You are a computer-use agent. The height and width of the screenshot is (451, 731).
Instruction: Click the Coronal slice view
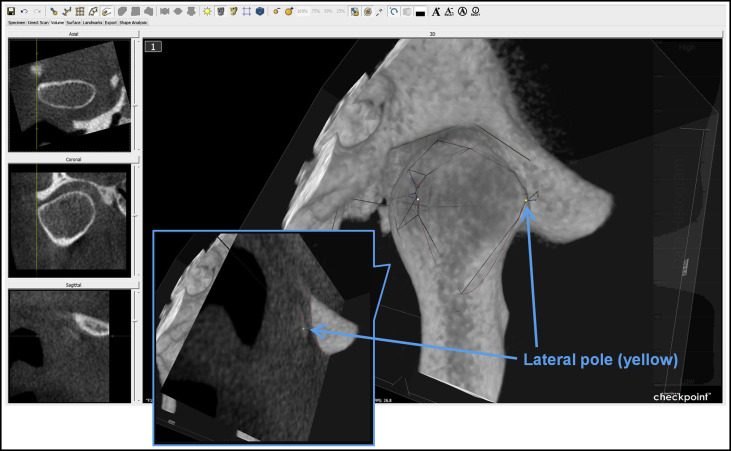68,219
